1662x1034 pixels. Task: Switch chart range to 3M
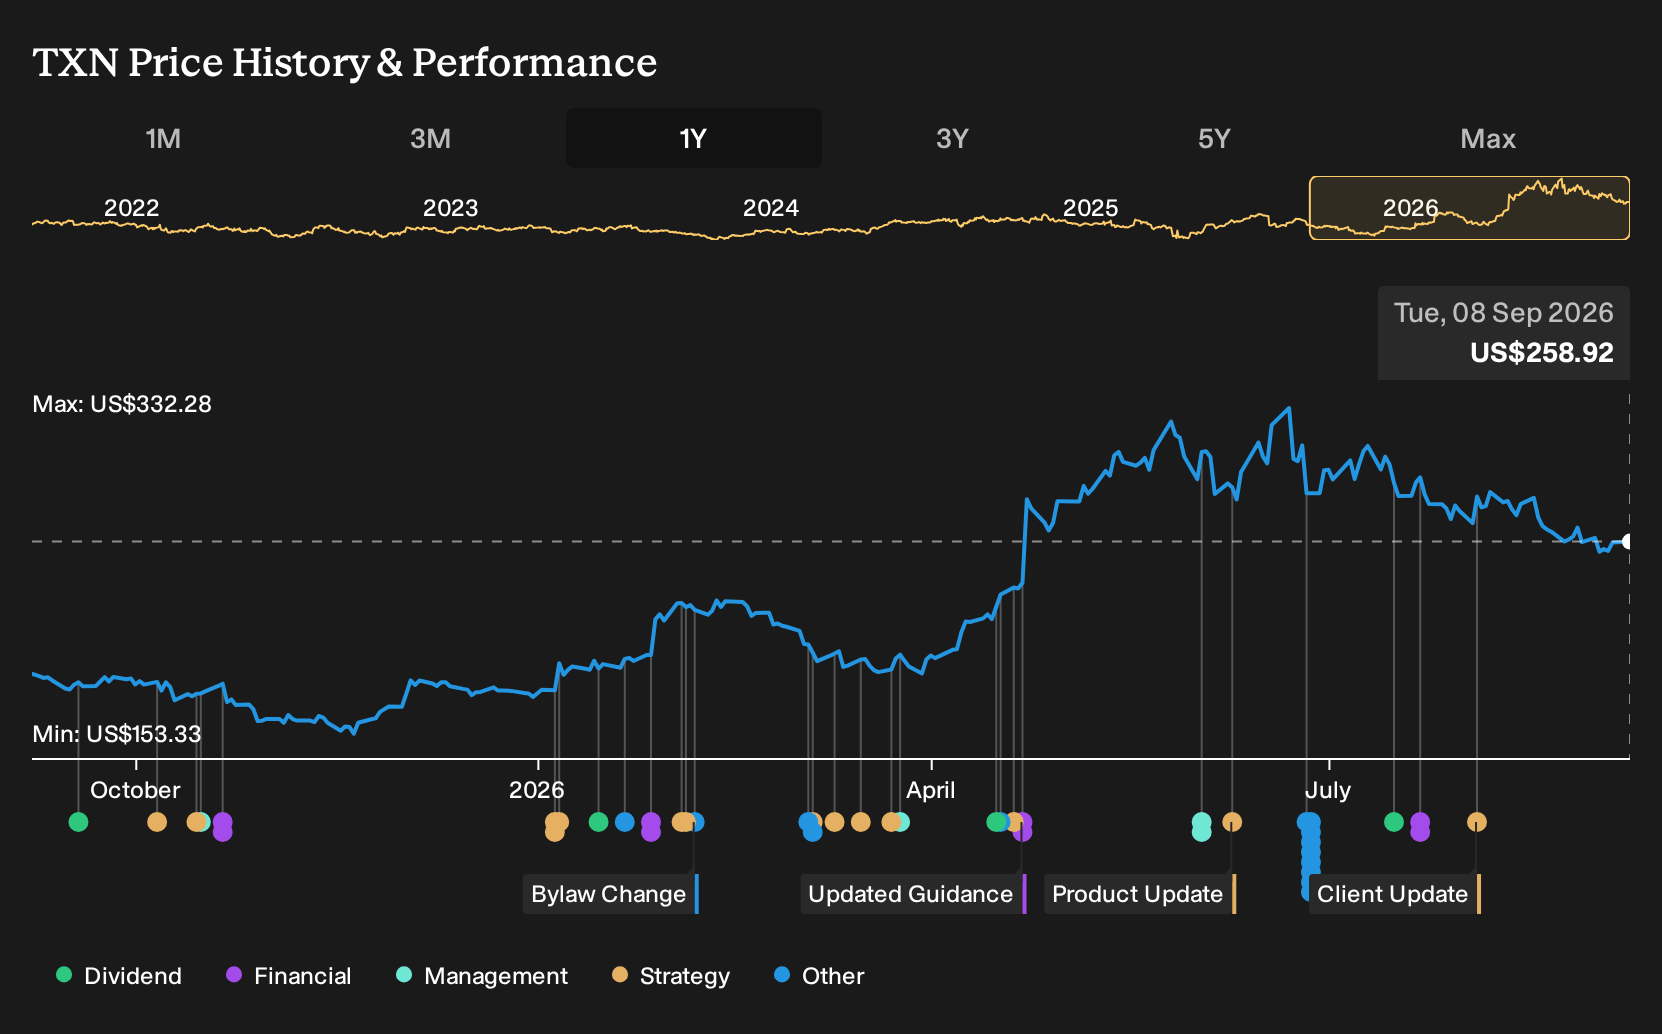click(430, 139)
